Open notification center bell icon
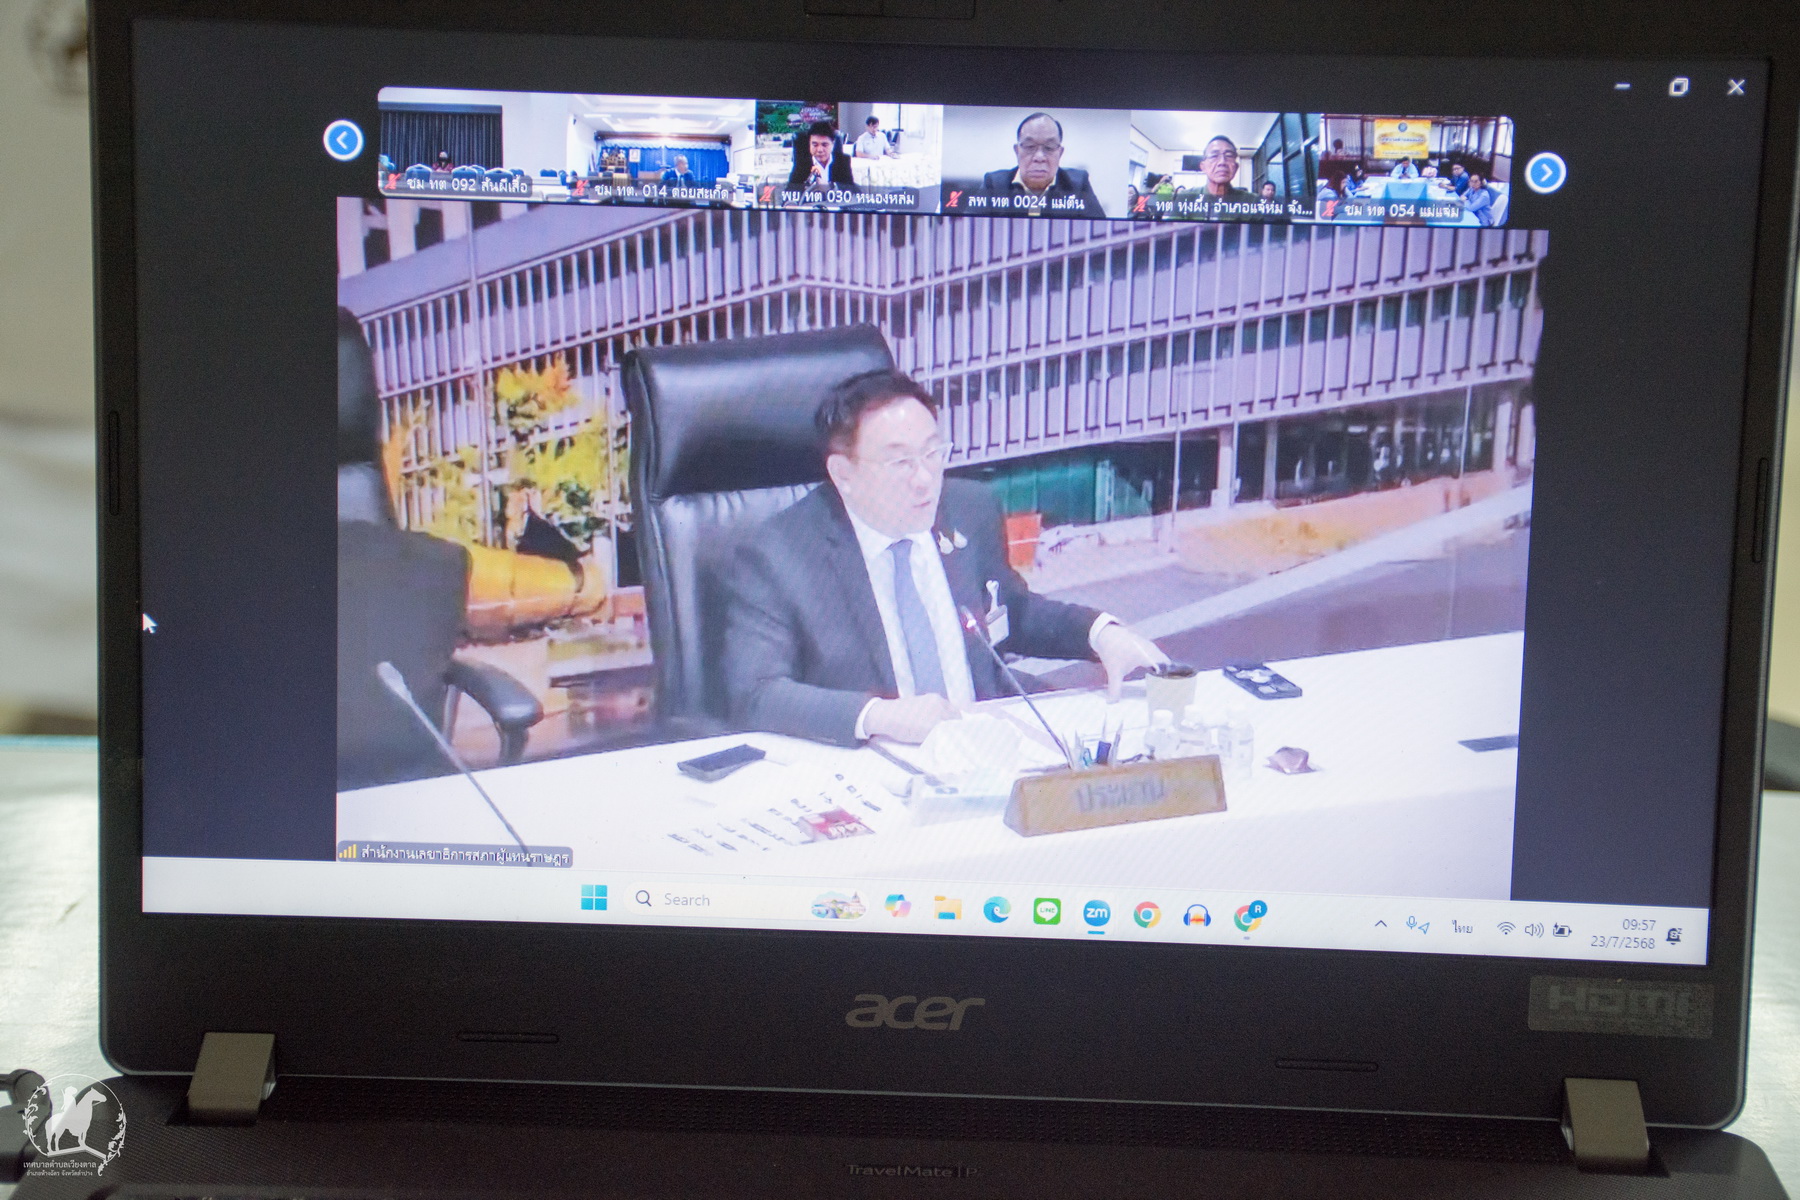The image size is (1800, 1200). [x=1675, y=936]
